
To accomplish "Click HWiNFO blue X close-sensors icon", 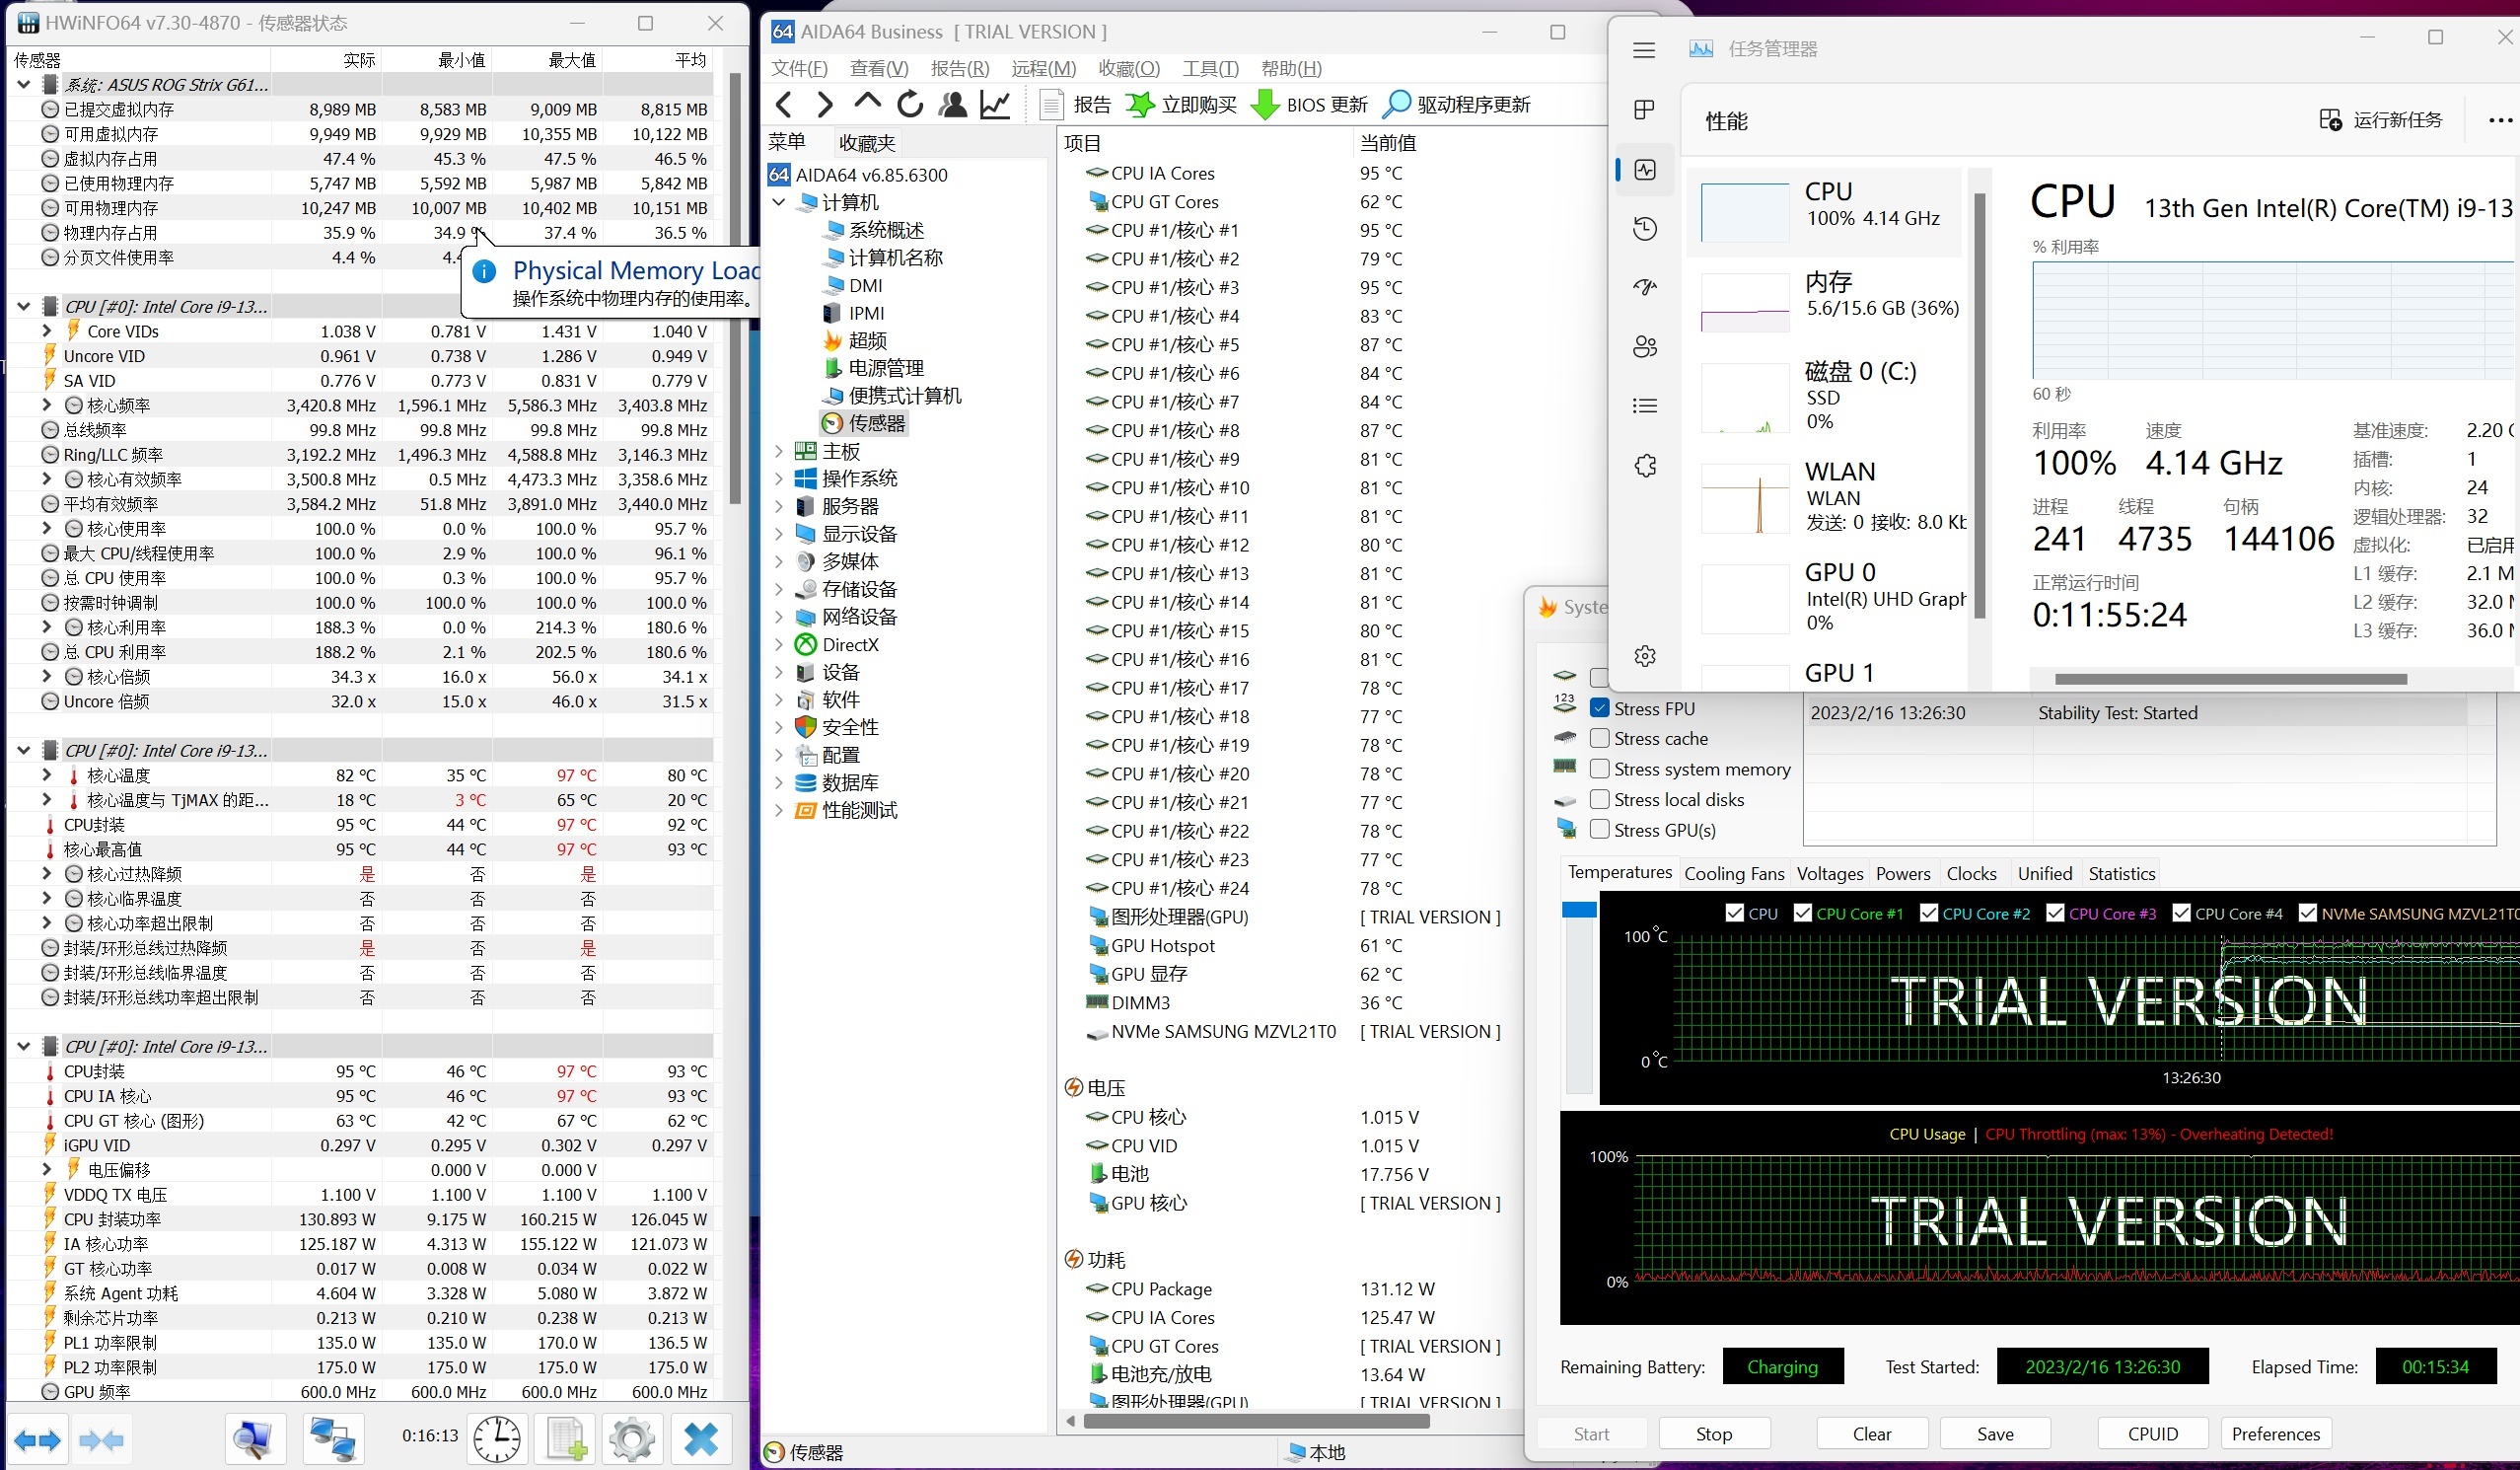I will (x=700, y=1439).
